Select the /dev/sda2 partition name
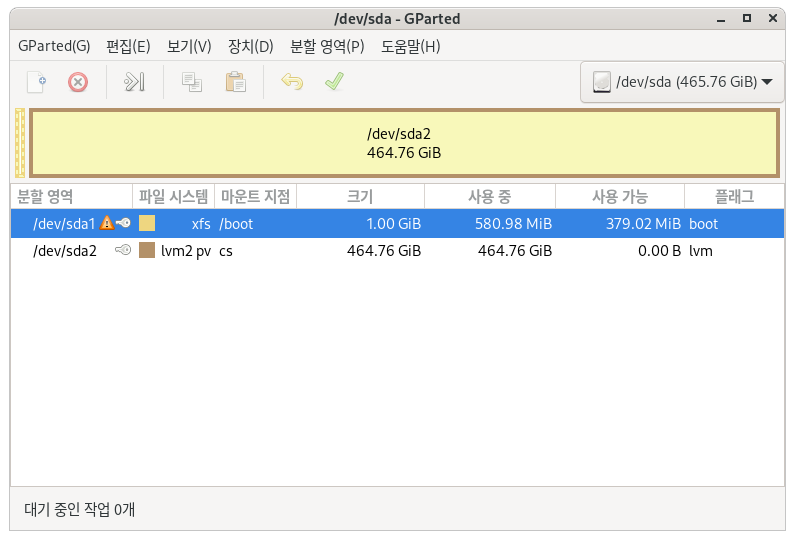Viewport: 795px width, 540px height. click(x=64, y=250)
